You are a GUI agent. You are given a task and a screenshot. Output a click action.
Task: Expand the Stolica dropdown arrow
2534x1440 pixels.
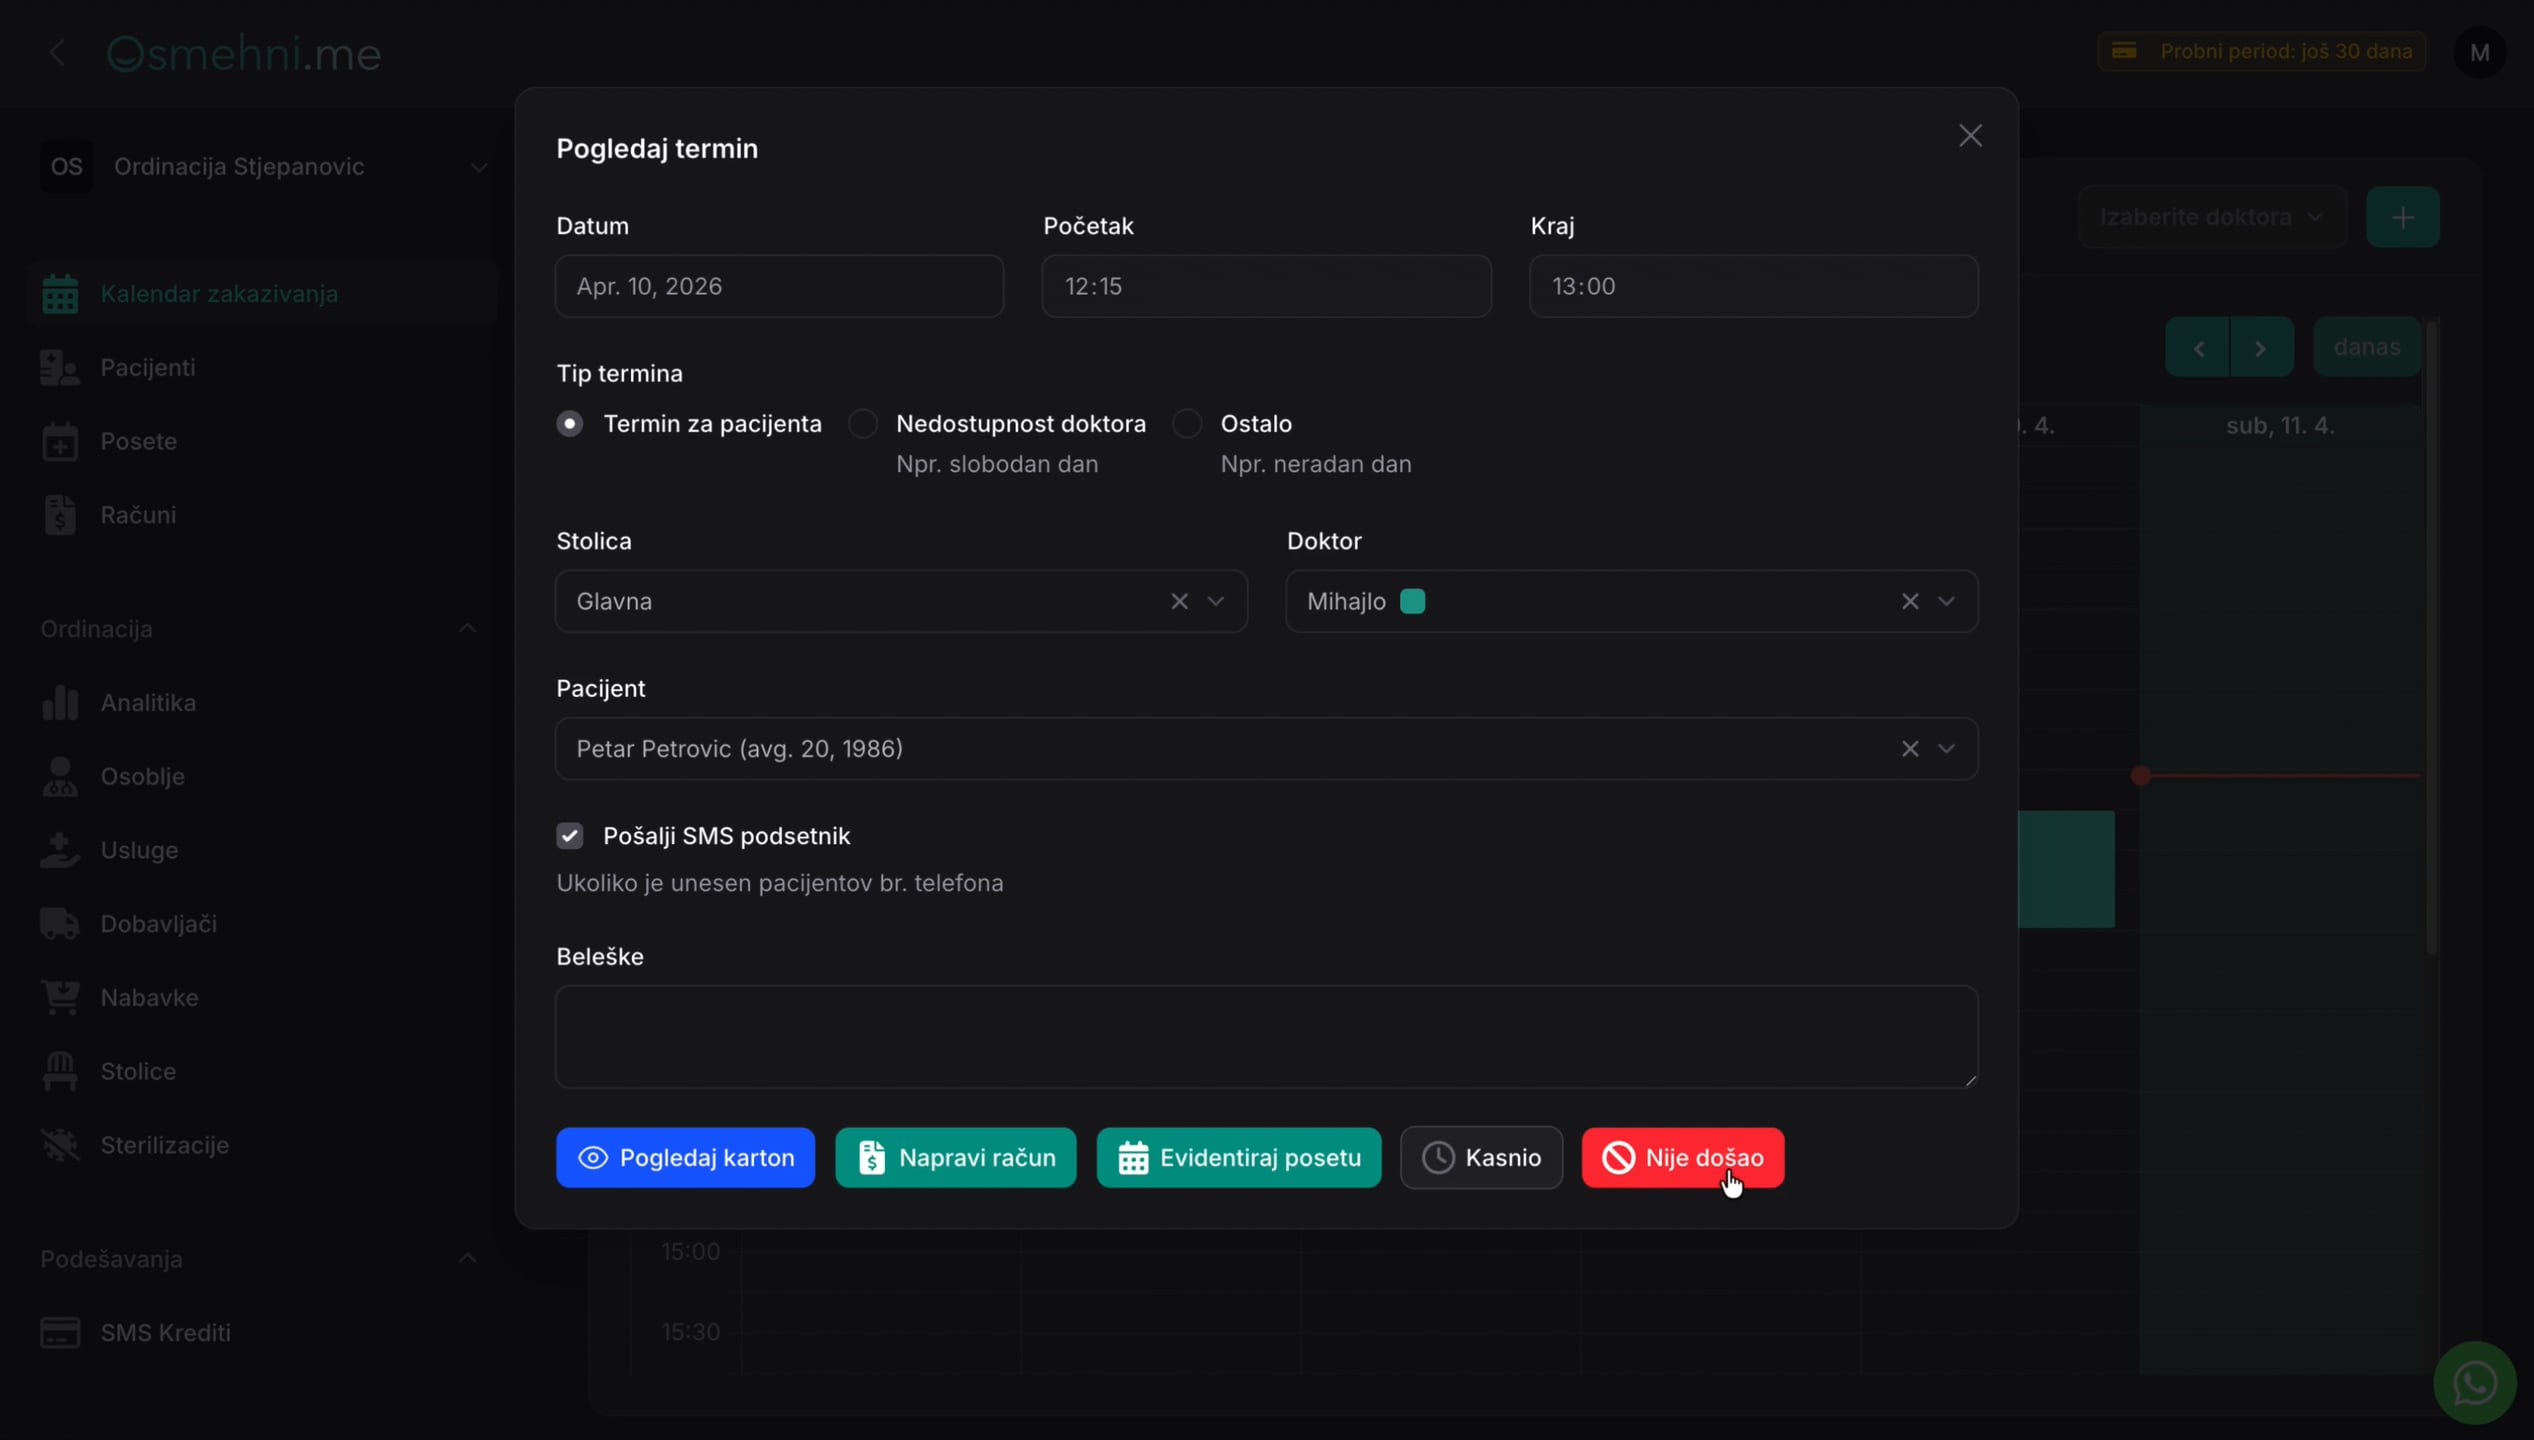tap(1216, 601)
